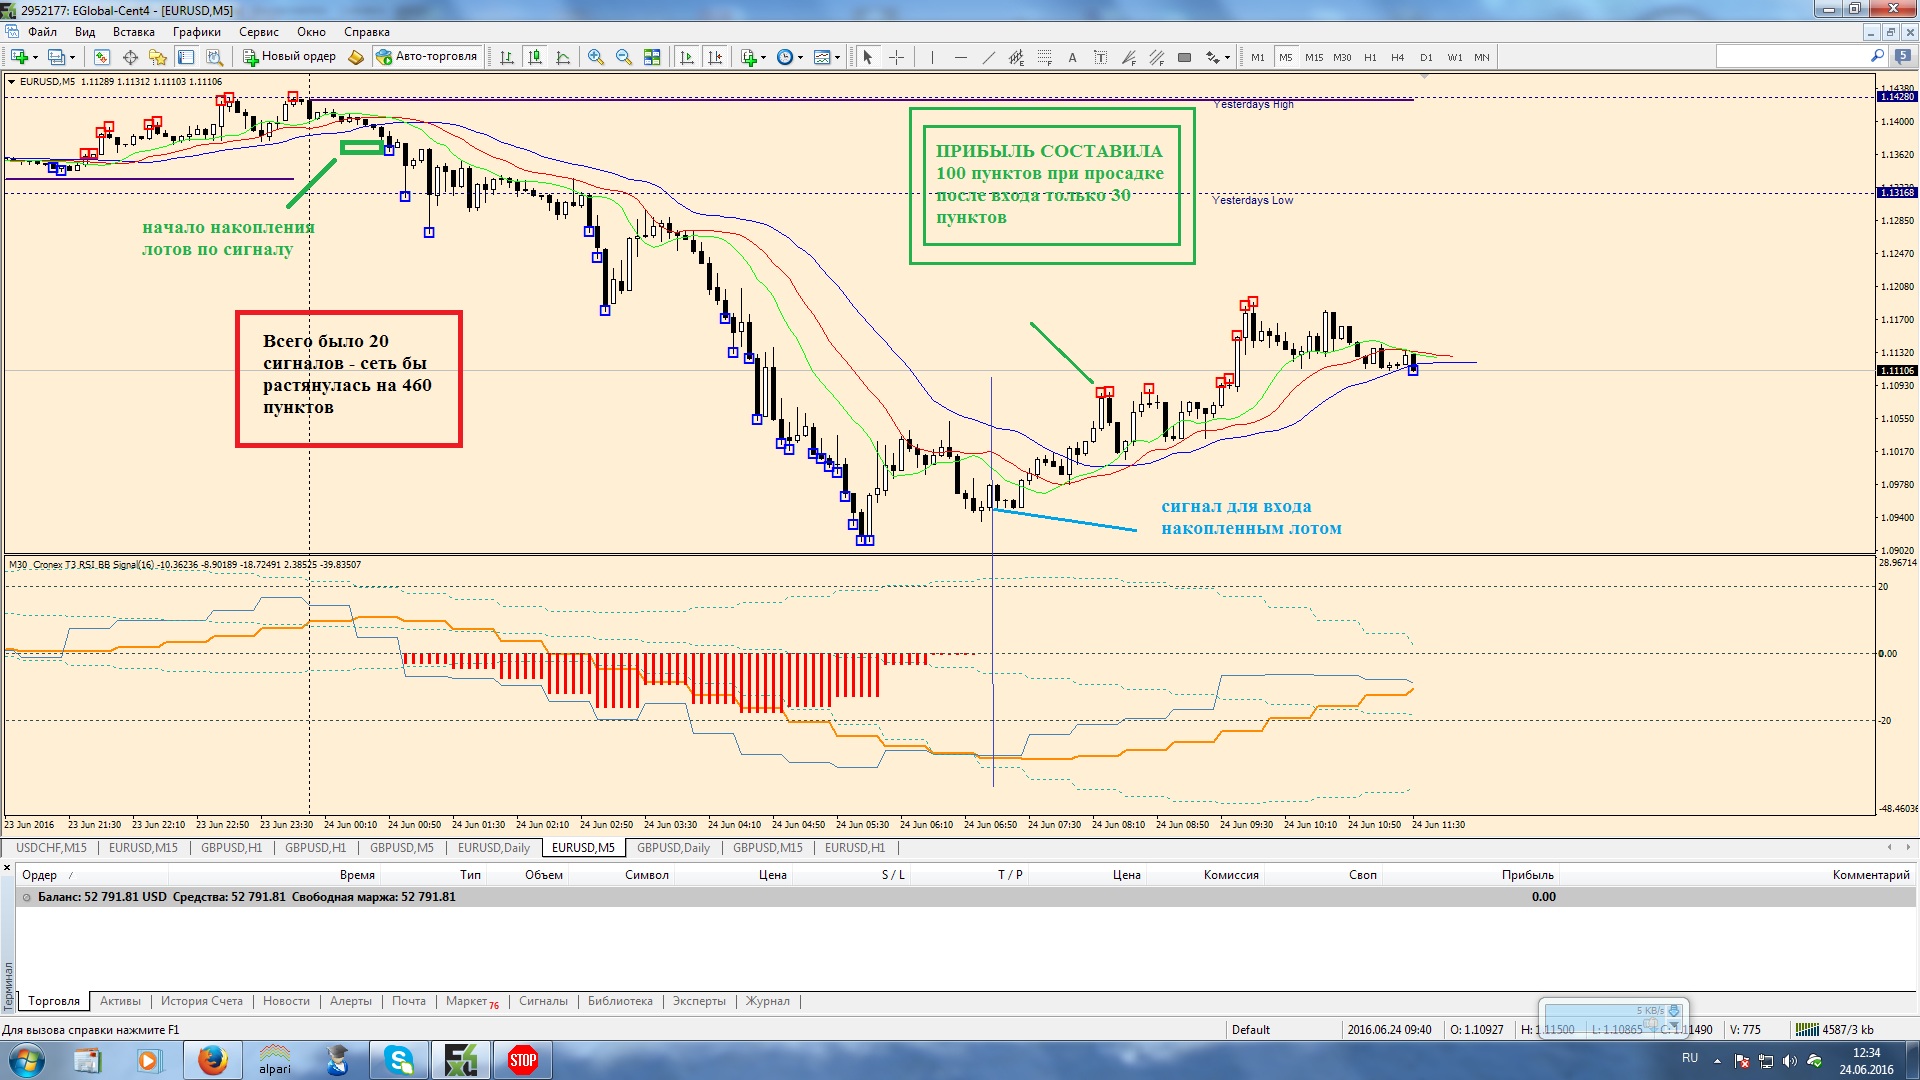Open the Periods clock icon
The image size is (1920, 1080).
[x=785, y=57]
